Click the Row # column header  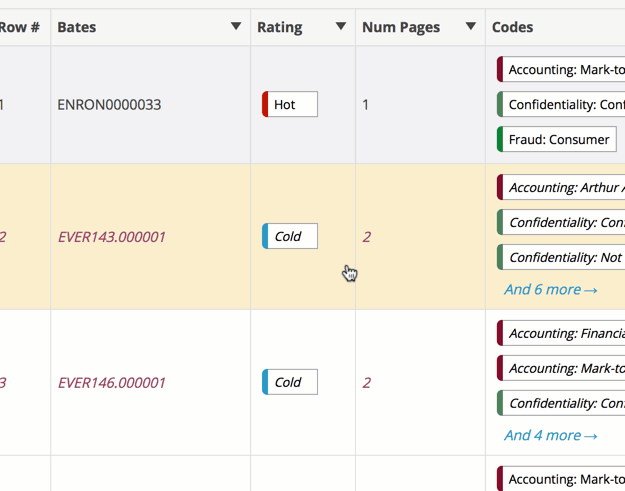click(20, 27)
